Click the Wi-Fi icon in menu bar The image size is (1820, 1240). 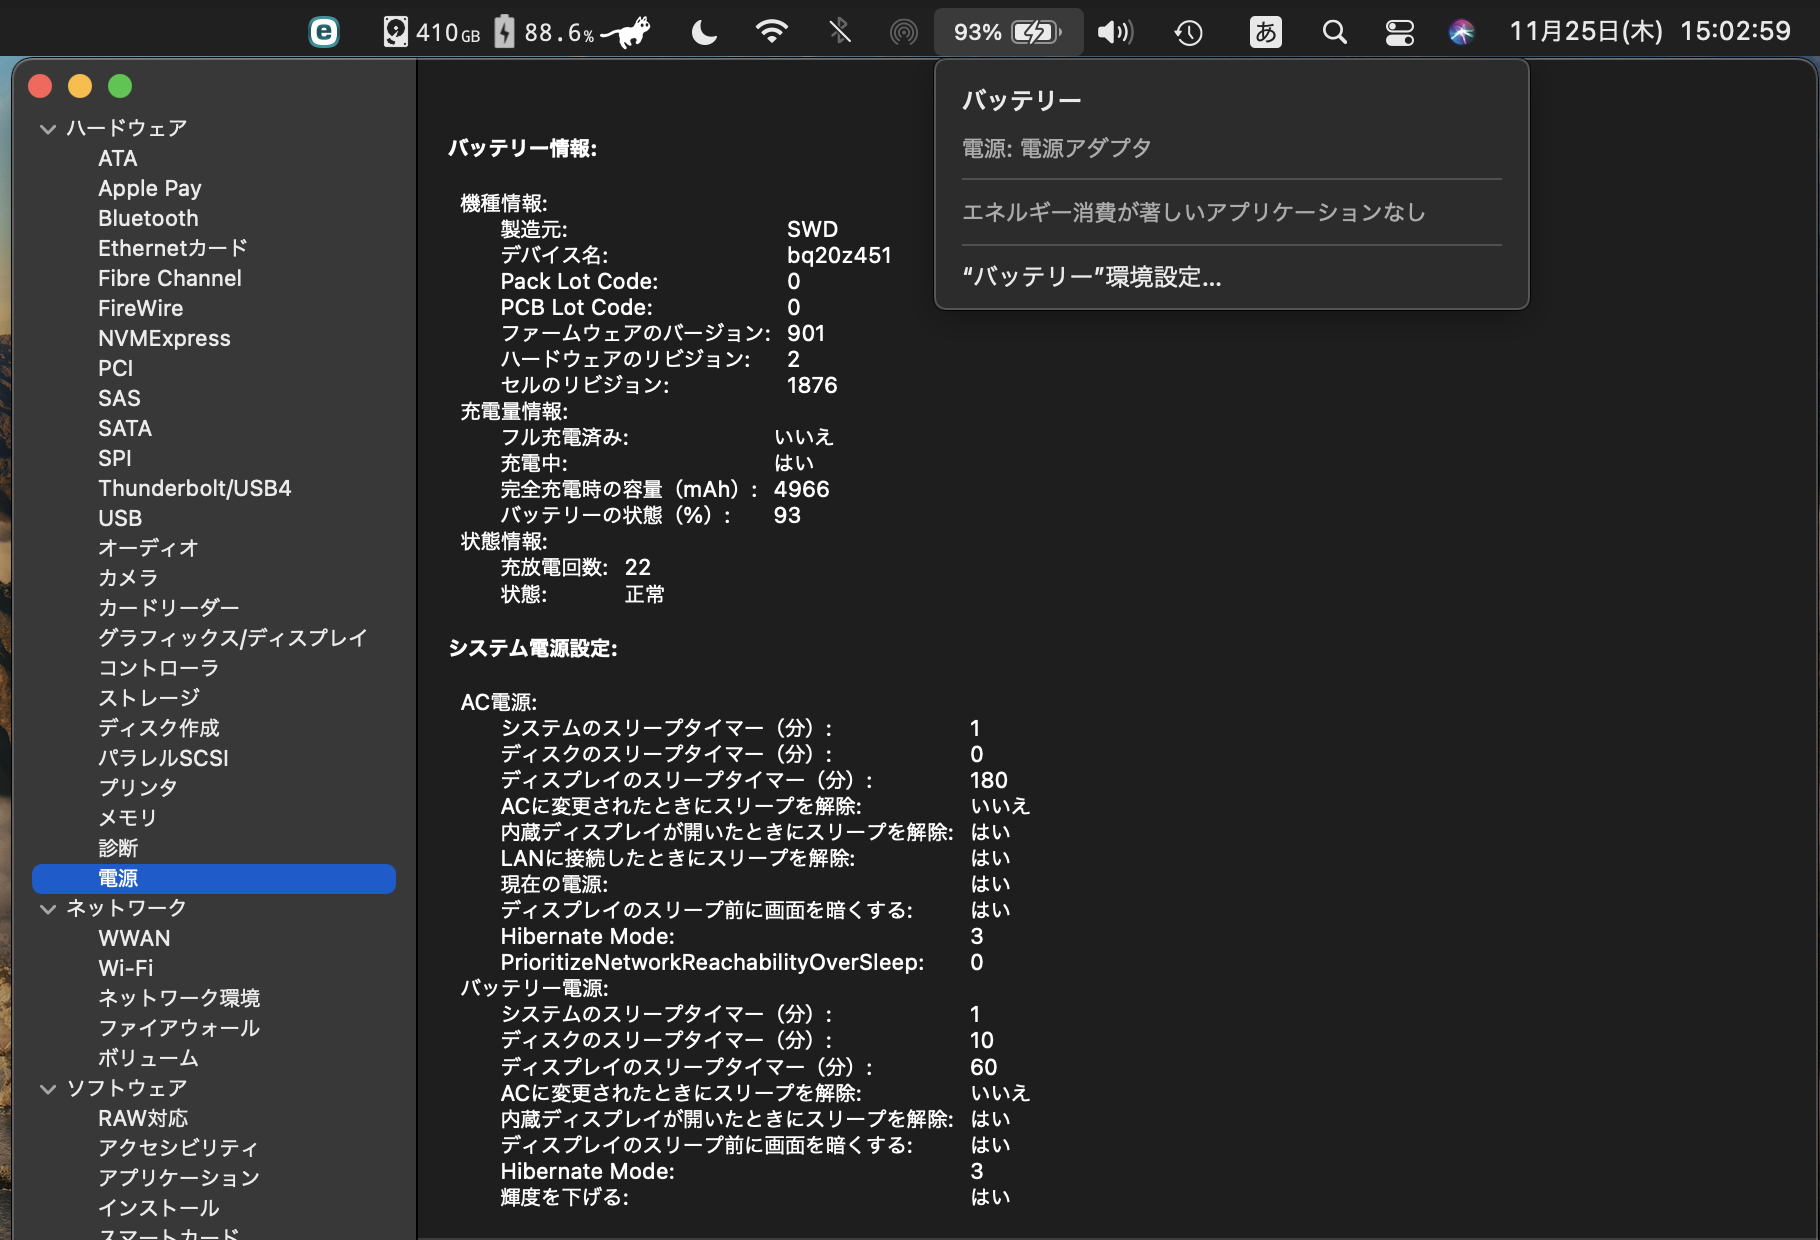(x=770, y=32)
